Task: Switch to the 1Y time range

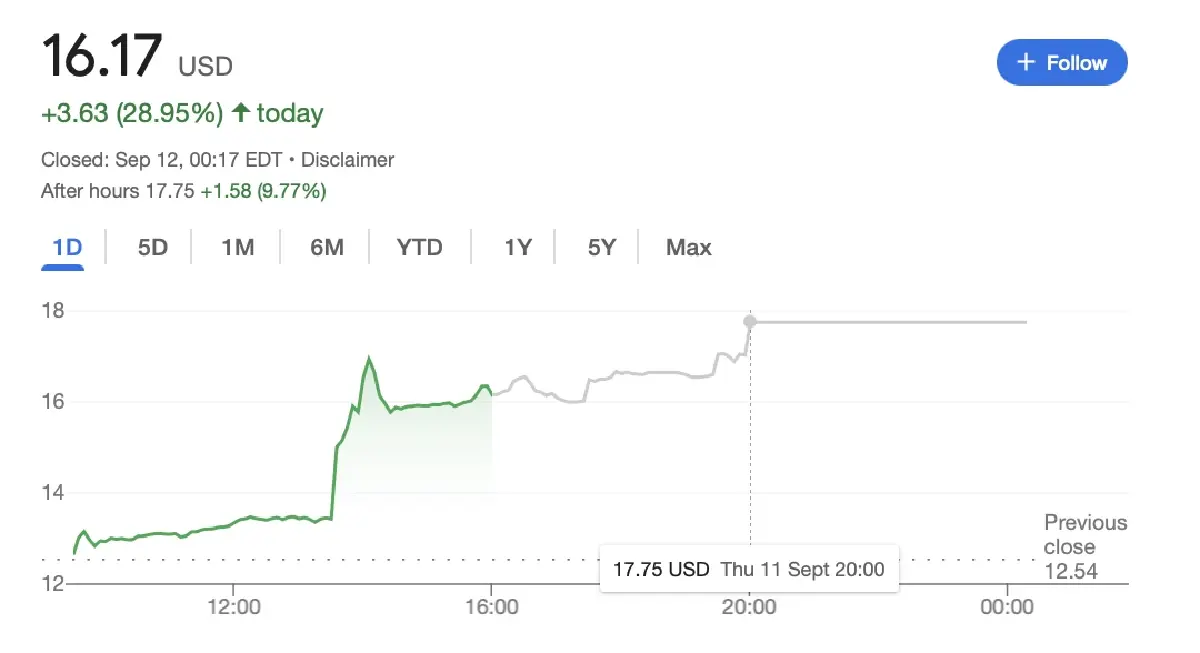Action: click(x=517, y=247)
